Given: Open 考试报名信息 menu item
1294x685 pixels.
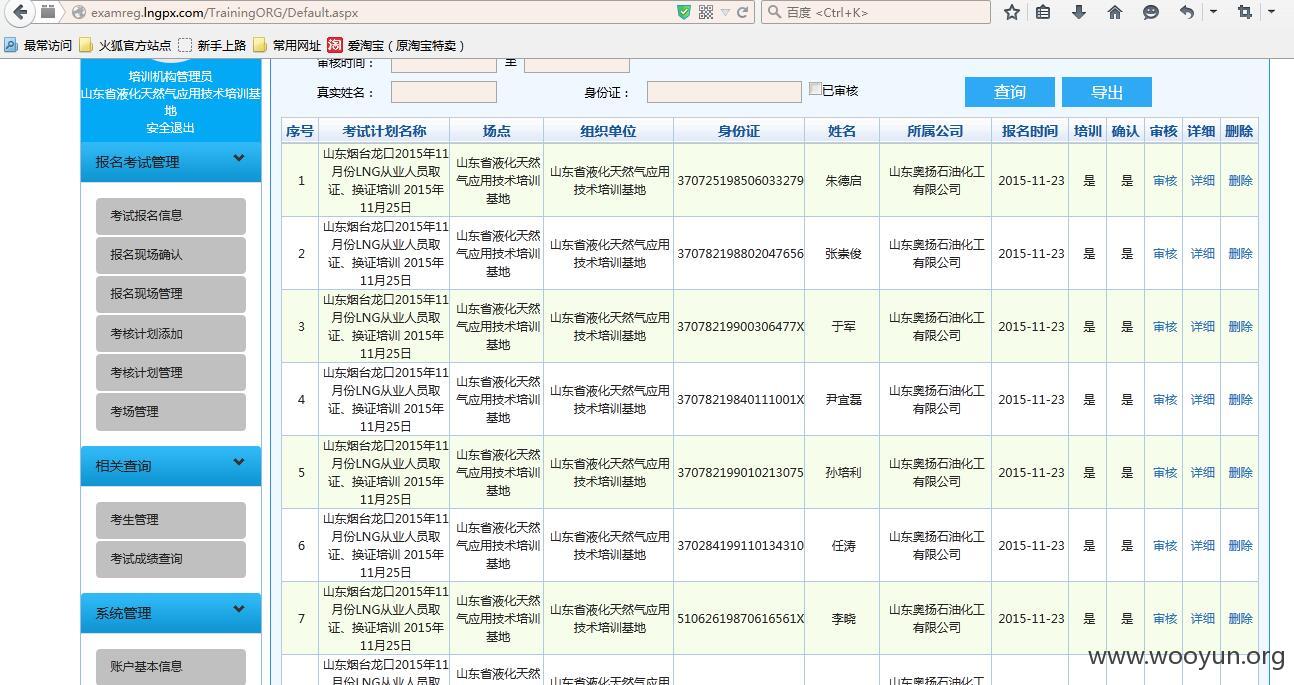Looking at the screenshot, I should [171, 216].
